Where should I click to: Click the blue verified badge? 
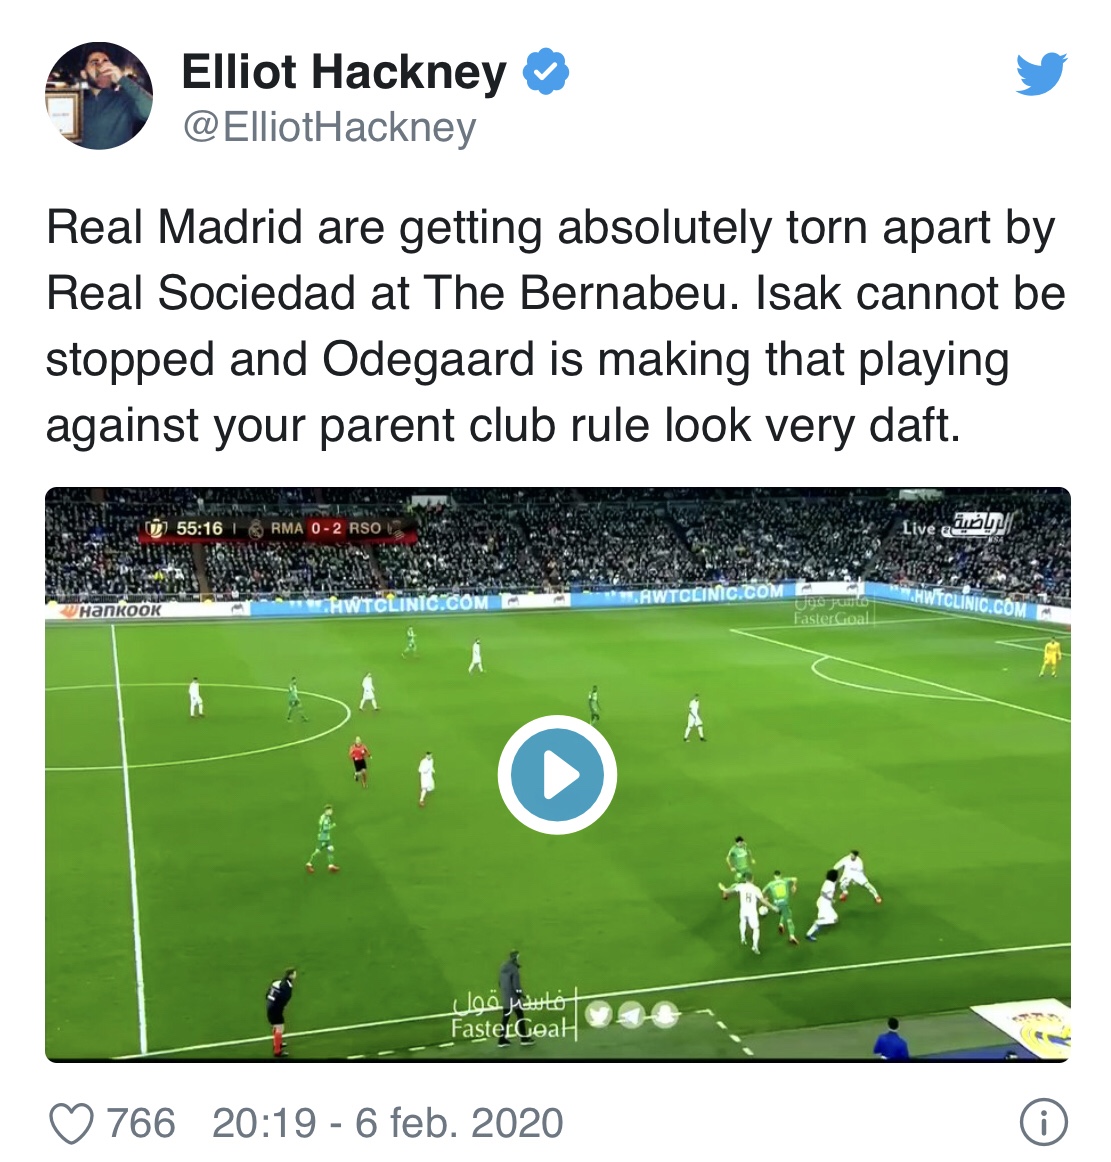pos(546,71)
